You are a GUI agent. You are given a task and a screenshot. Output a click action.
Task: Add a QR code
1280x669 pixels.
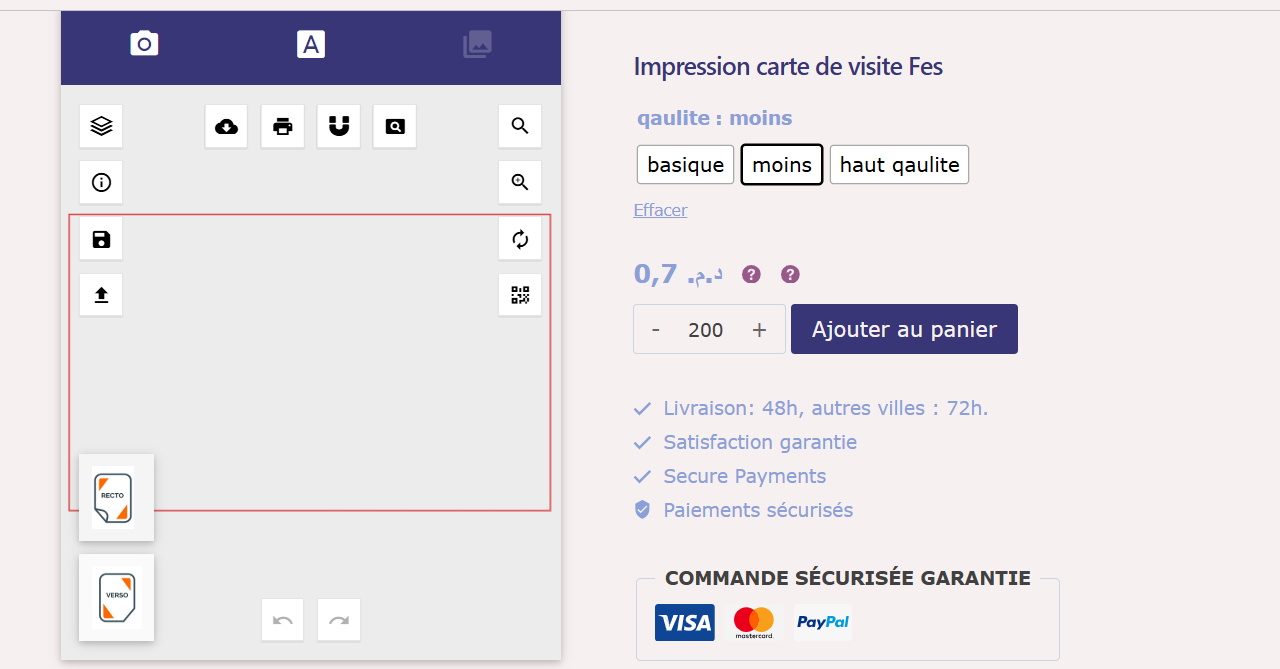tap(520, 295)
